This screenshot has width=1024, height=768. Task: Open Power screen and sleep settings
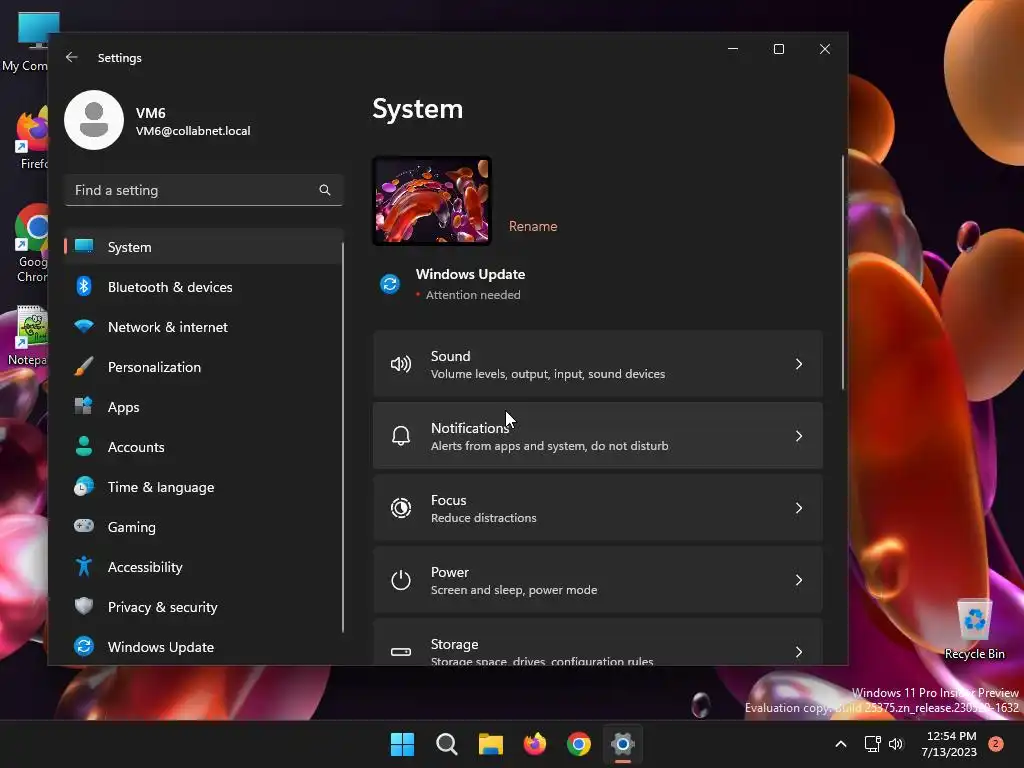[598, 580]
